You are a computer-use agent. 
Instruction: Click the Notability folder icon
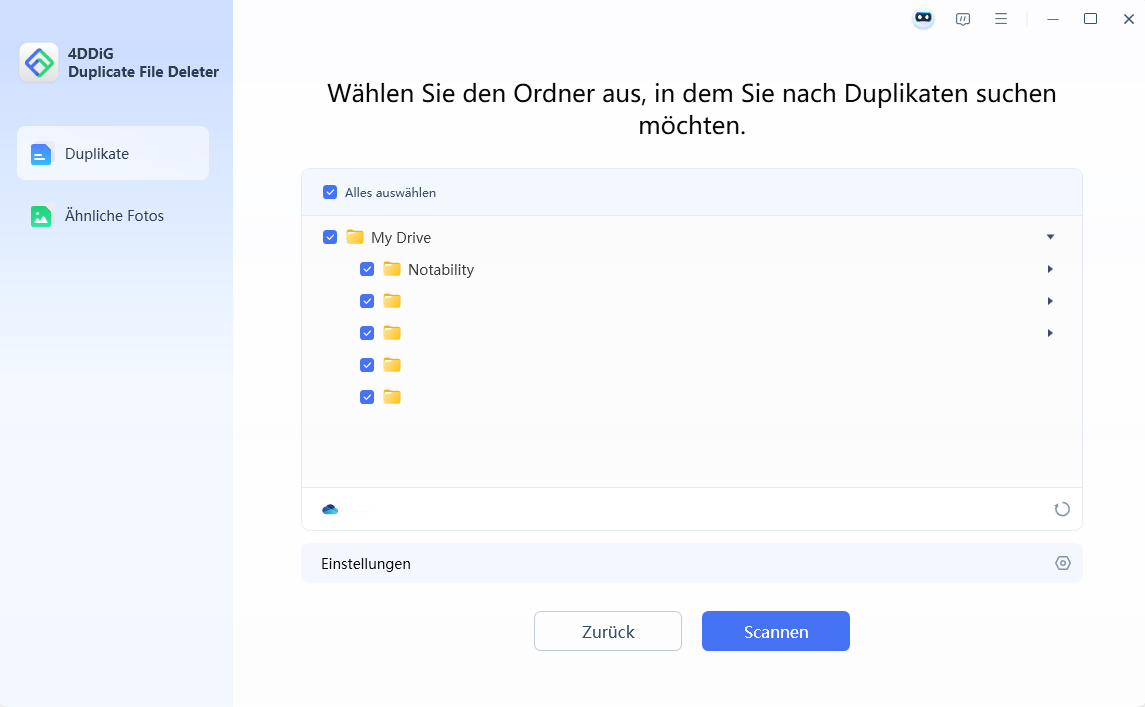point(392,269)
